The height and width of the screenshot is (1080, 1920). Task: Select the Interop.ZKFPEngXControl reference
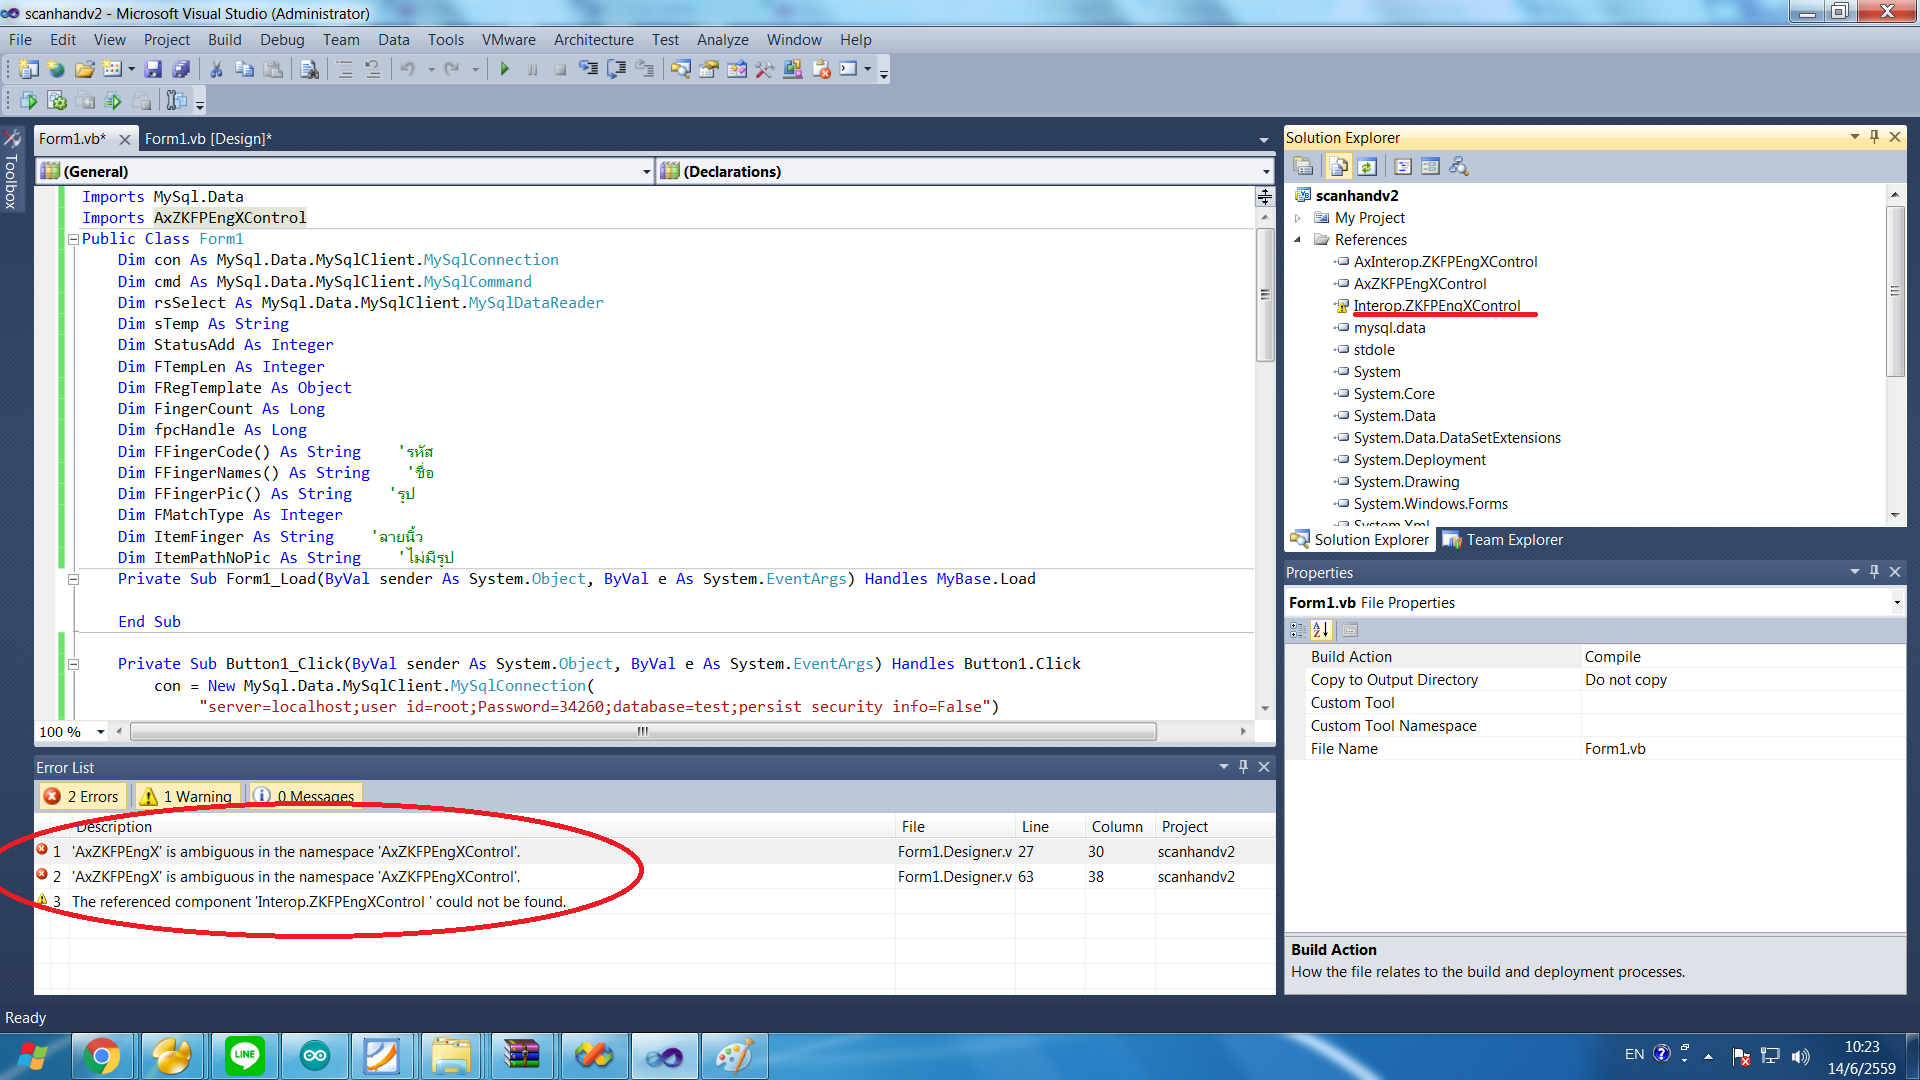(x=1440, y=305)
